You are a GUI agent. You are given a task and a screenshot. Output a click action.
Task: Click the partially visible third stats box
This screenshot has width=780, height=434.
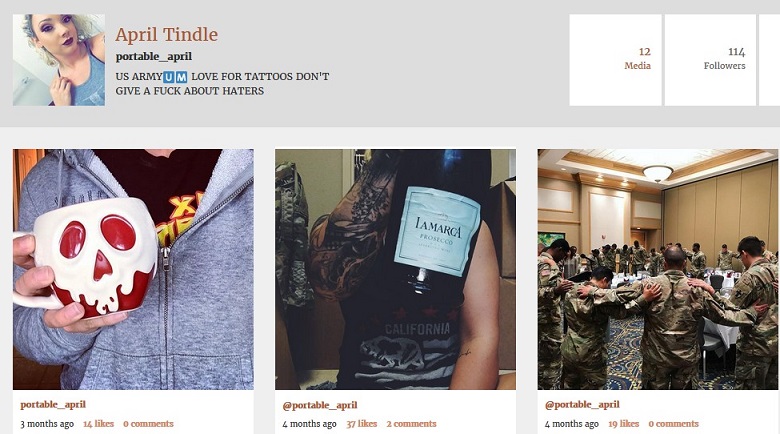(770, 60)
